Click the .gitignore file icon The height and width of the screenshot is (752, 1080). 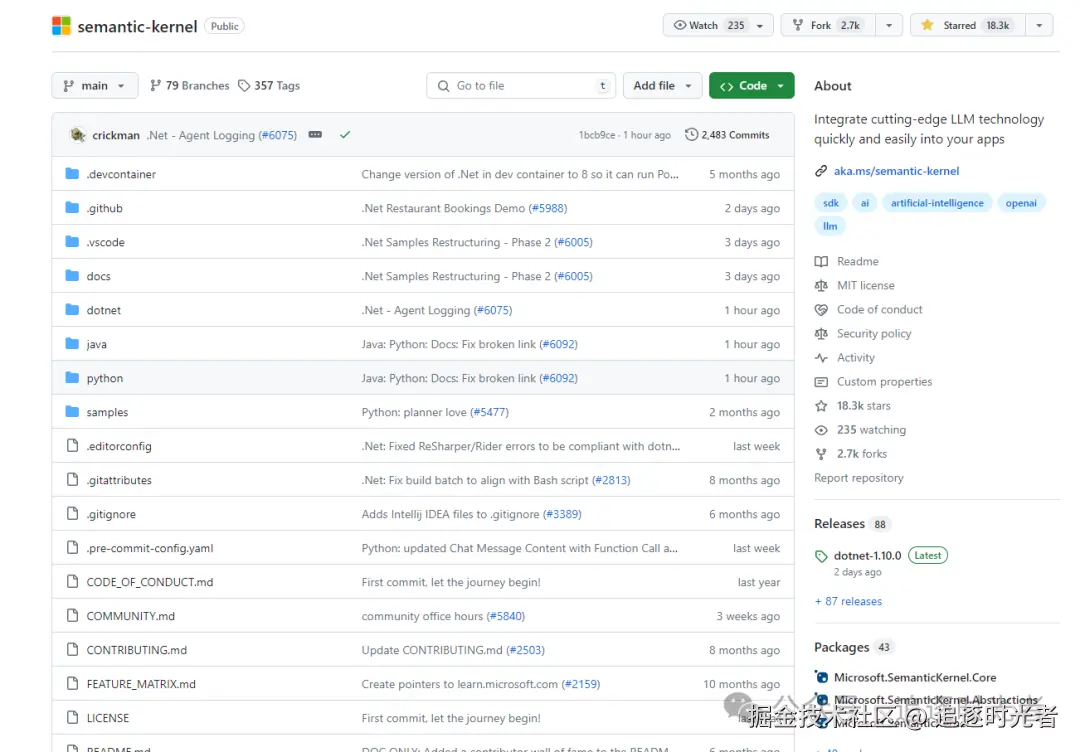72,514
